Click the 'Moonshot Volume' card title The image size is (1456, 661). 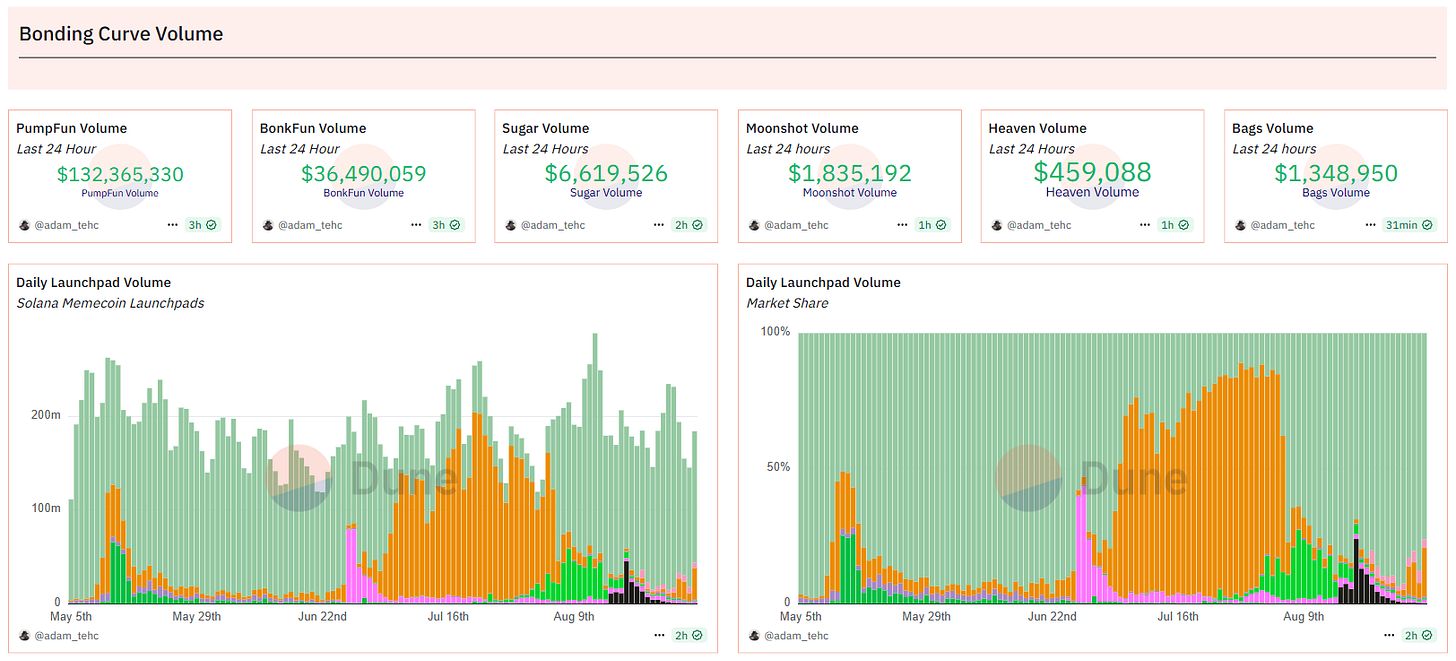(x=802, y=128)
